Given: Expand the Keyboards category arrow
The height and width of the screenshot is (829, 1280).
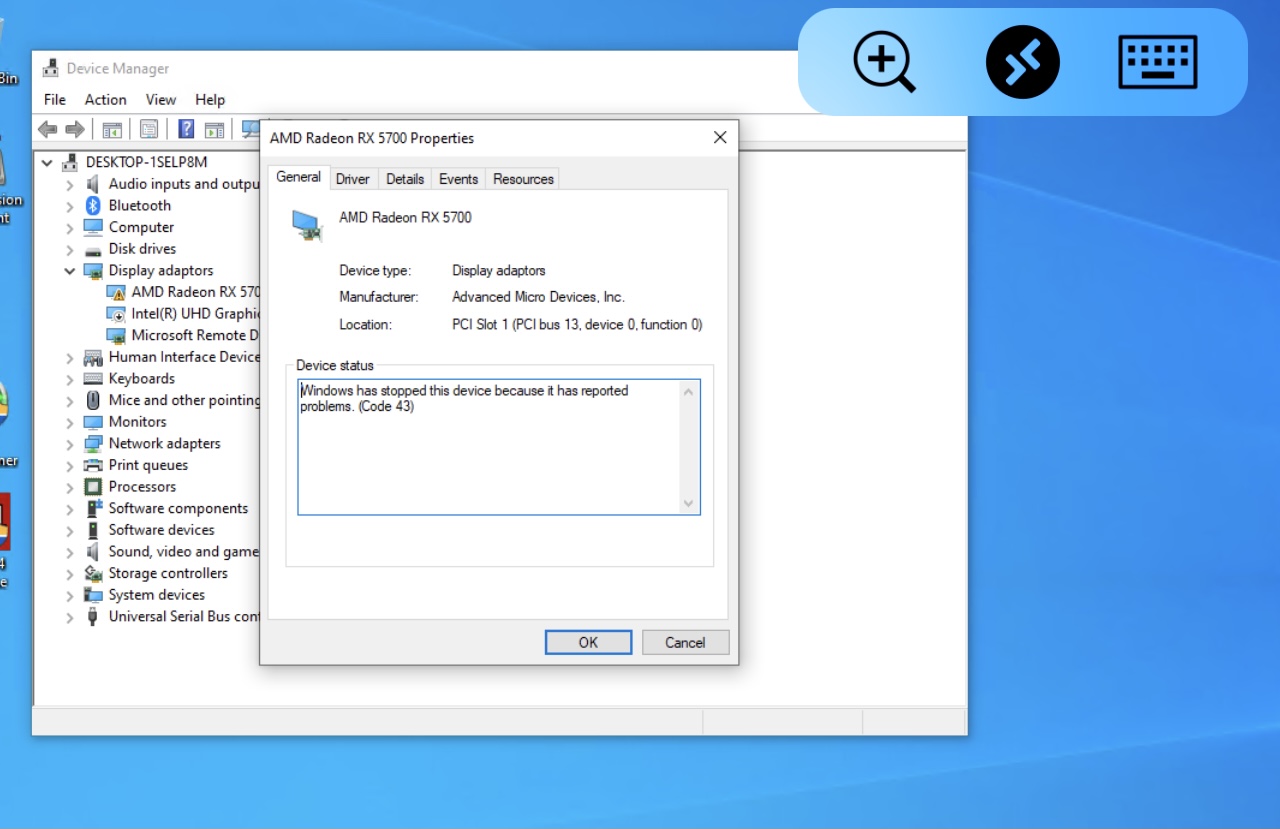Looking at the screenshot, I should (x=69, y=379).
